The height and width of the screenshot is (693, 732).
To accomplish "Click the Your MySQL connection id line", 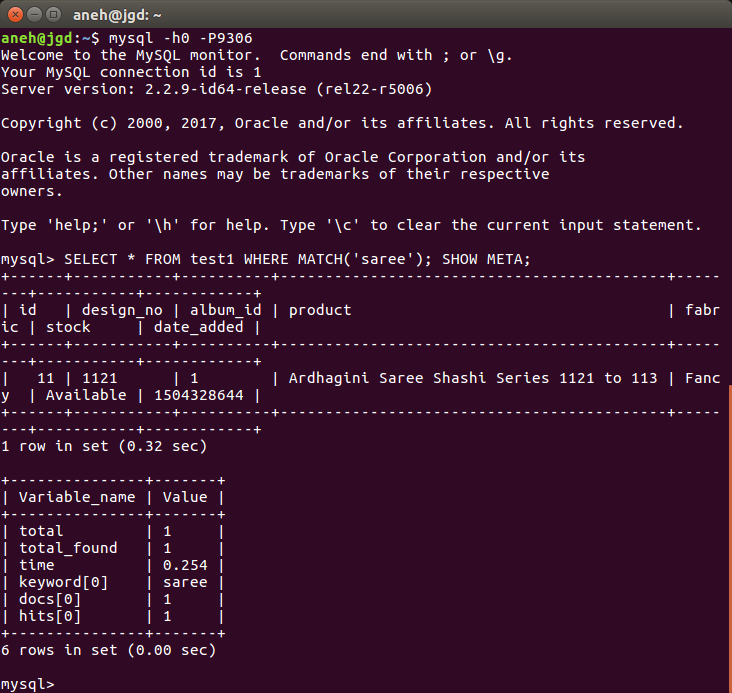I will tap(131, 72).
